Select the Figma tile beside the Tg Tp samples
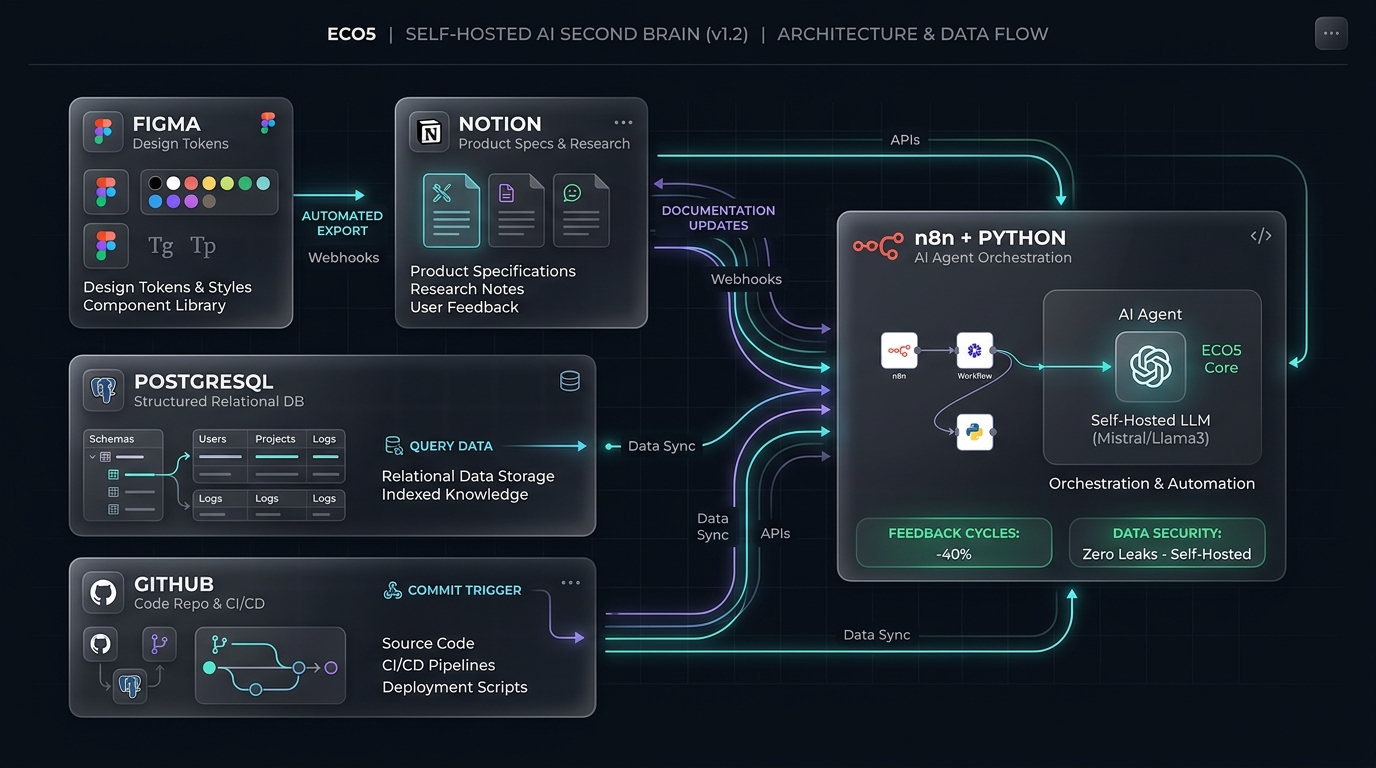 (x=105, y=245)
